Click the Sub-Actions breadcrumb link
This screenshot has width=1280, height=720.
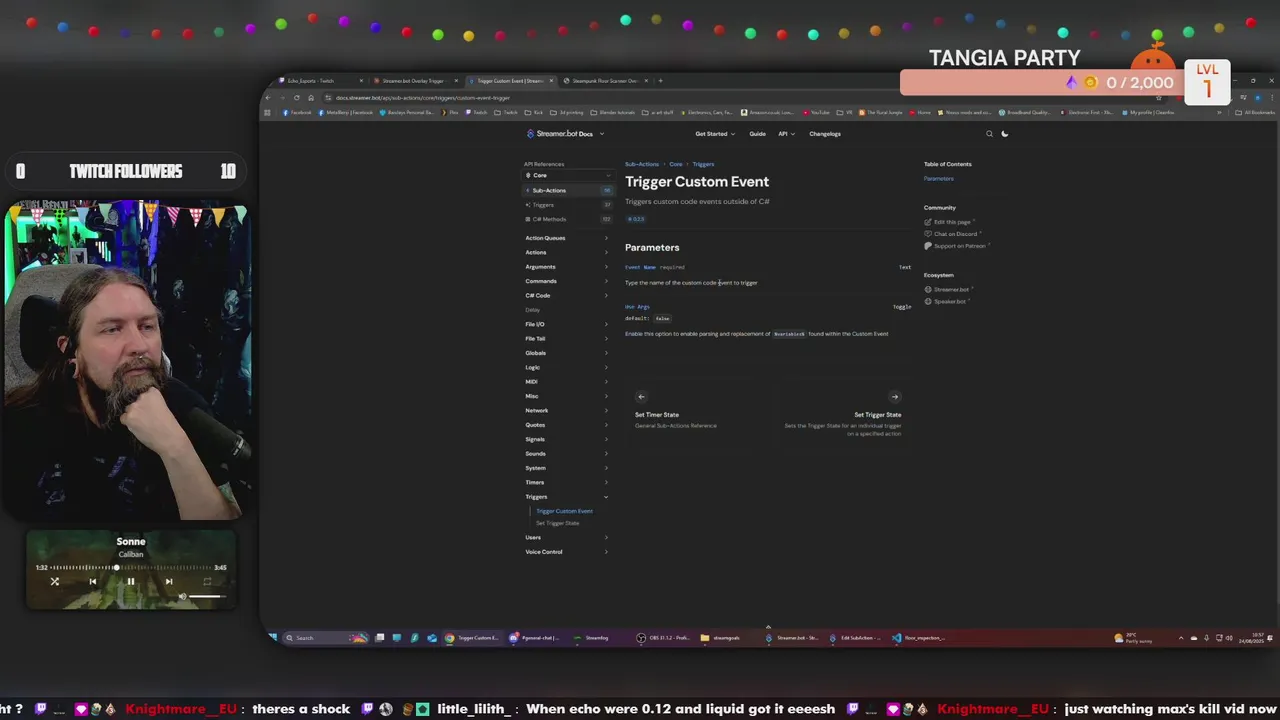(642, 164)
